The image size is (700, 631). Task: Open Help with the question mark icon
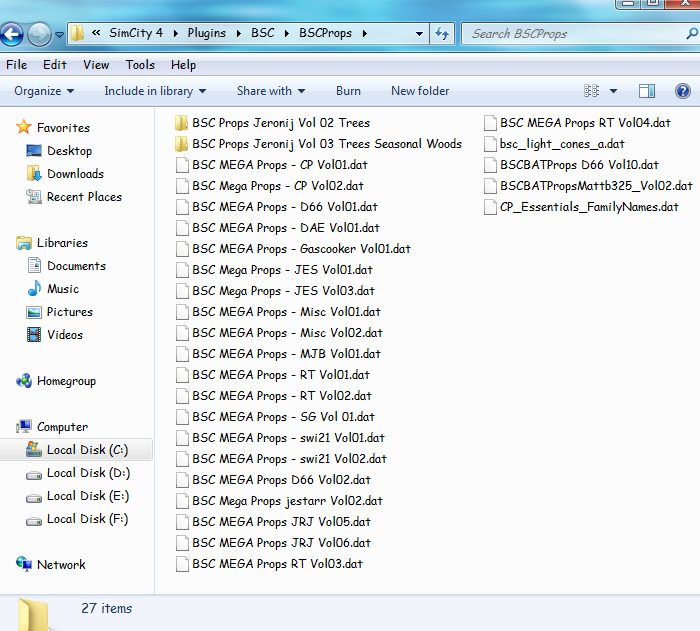click(x=683, y=91)
